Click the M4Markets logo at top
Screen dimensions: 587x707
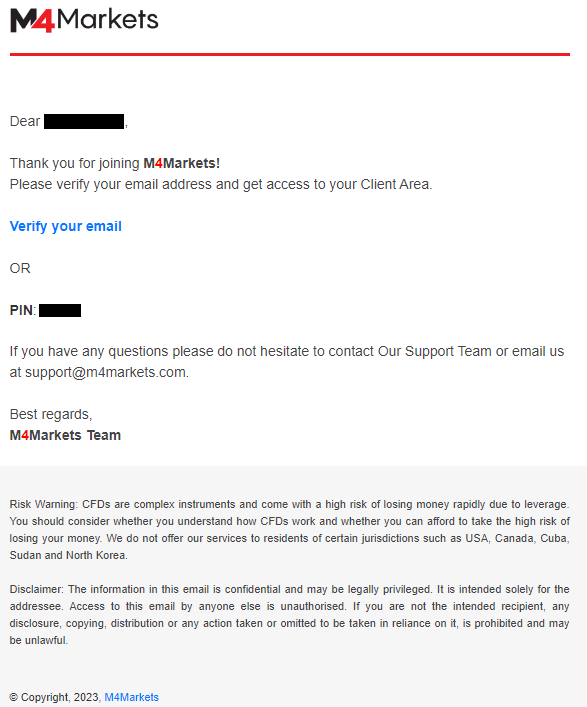click(x=84, y=20)
